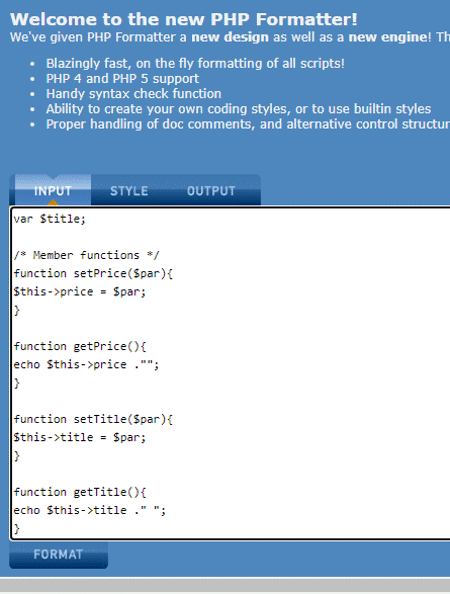Click the 'Ability to create your own coding styles' bullet
This screenshot has height=594, width=450.
pyautogui.click(x=238, y=109)
